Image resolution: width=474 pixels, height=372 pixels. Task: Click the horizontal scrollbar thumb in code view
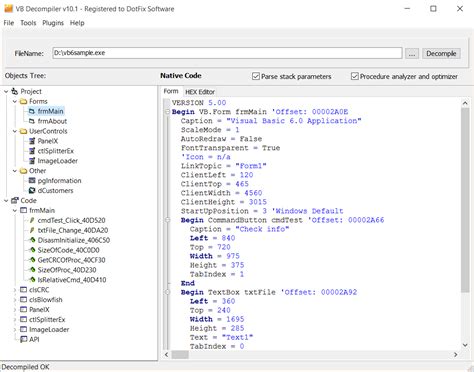[180, 355]
